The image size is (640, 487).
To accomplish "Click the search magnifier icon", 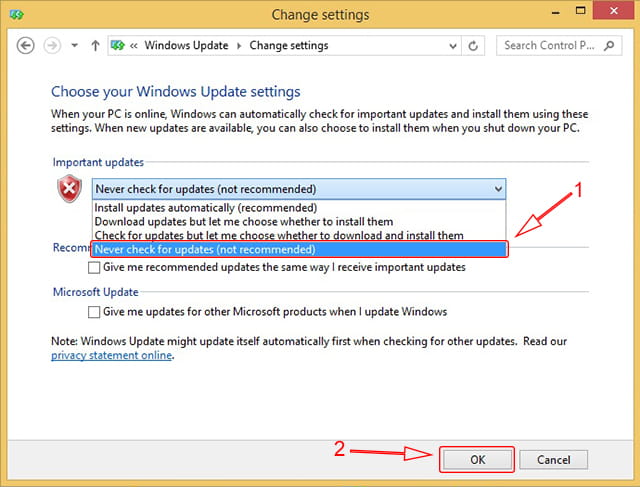I will (x=609, y=45).
